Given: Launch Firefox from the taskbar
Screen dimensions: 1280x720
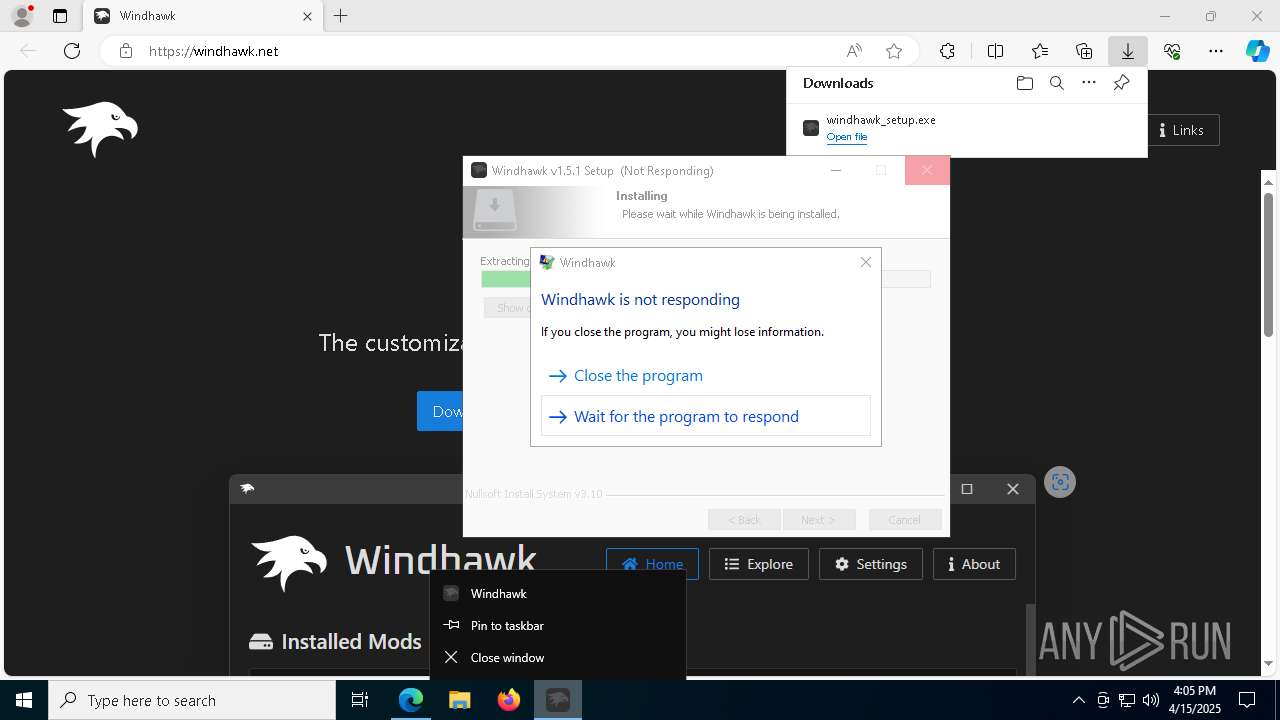Looking at the screenshot, I should click(x=509, y=700).
